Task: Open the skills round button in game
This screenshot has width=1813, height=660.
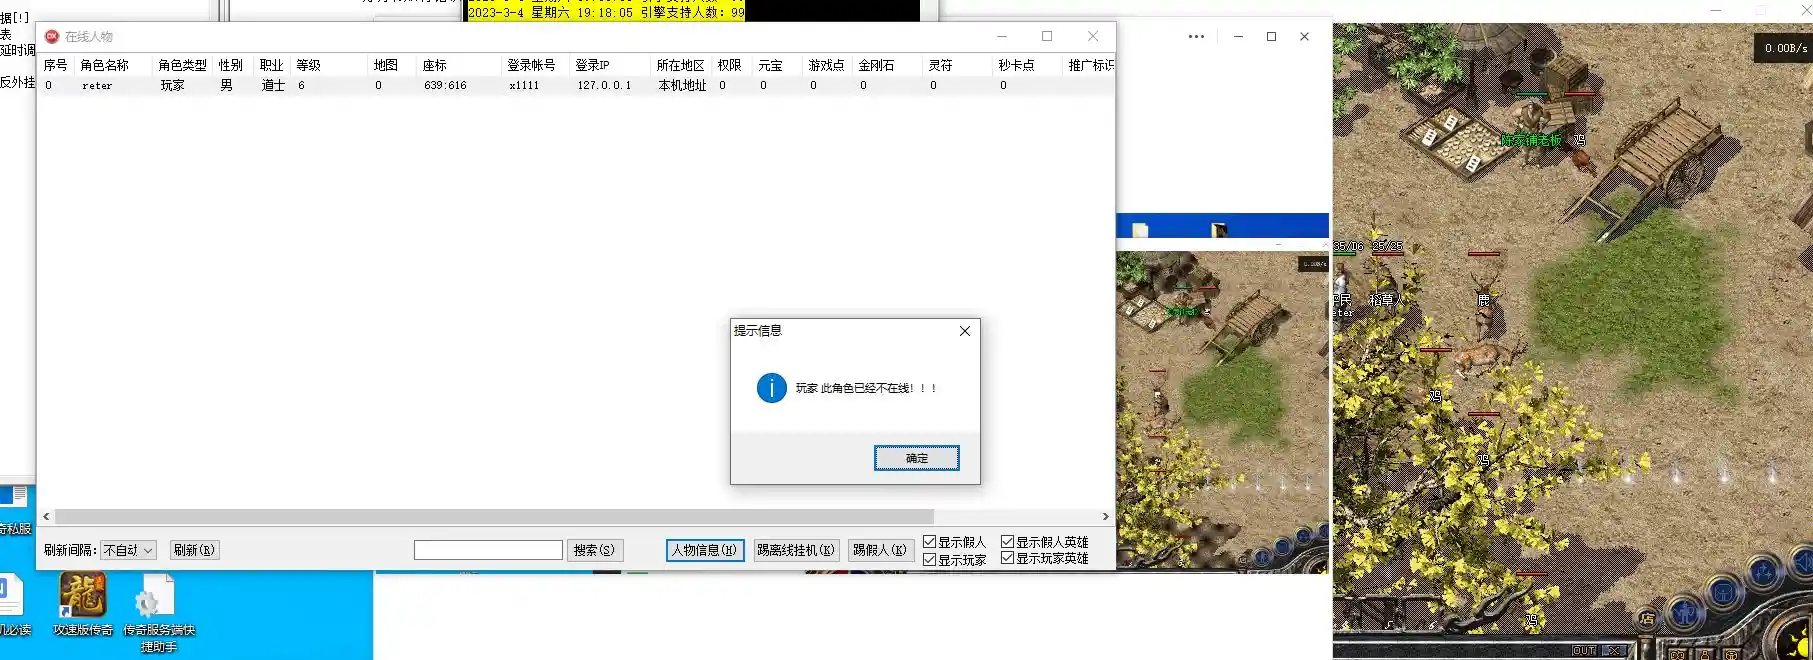Action: 1763,572
